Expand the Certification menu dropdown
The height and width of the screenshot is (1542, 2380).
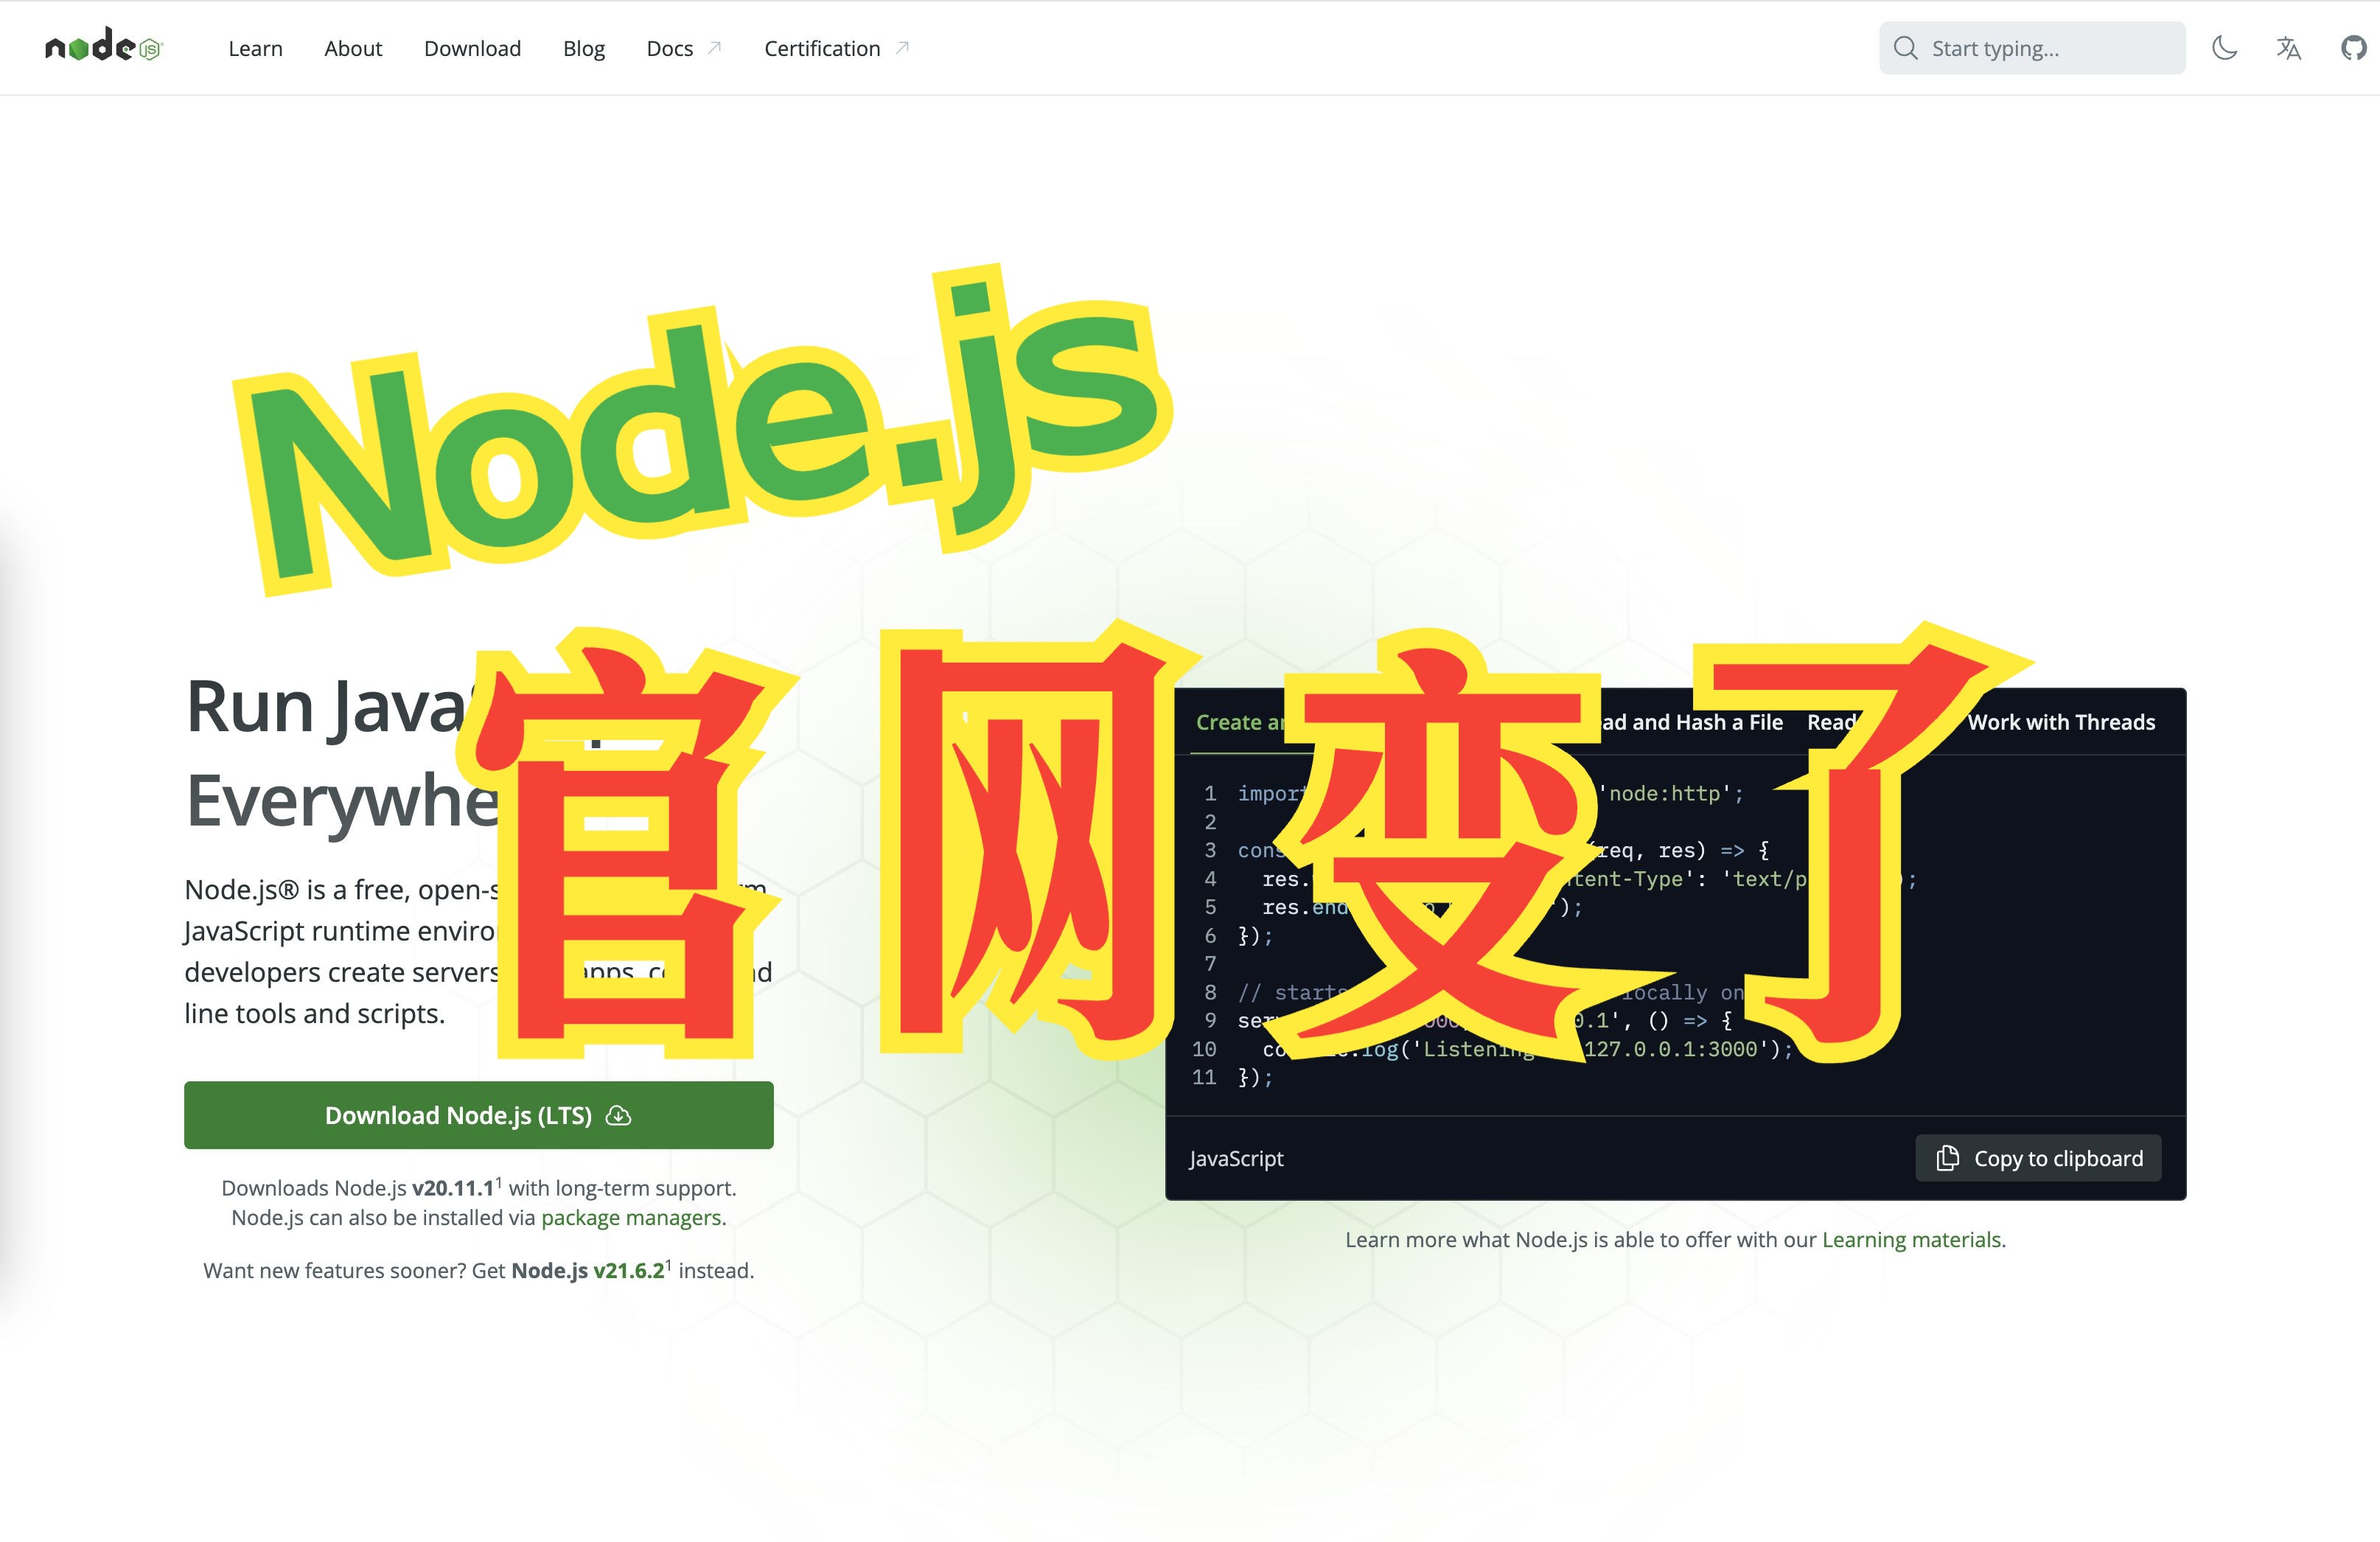(823, 47)
